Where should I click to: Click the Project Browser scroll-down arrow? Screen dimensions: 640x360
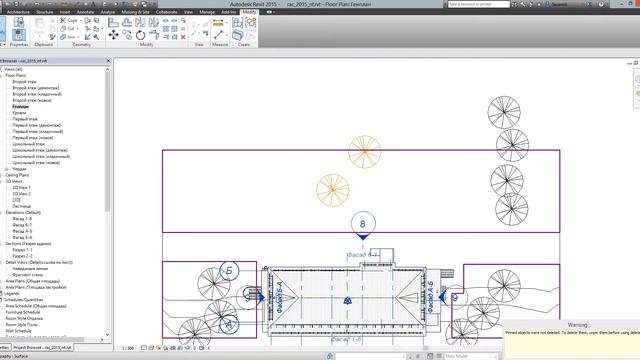pyautogui.click(x=108, y=335)
